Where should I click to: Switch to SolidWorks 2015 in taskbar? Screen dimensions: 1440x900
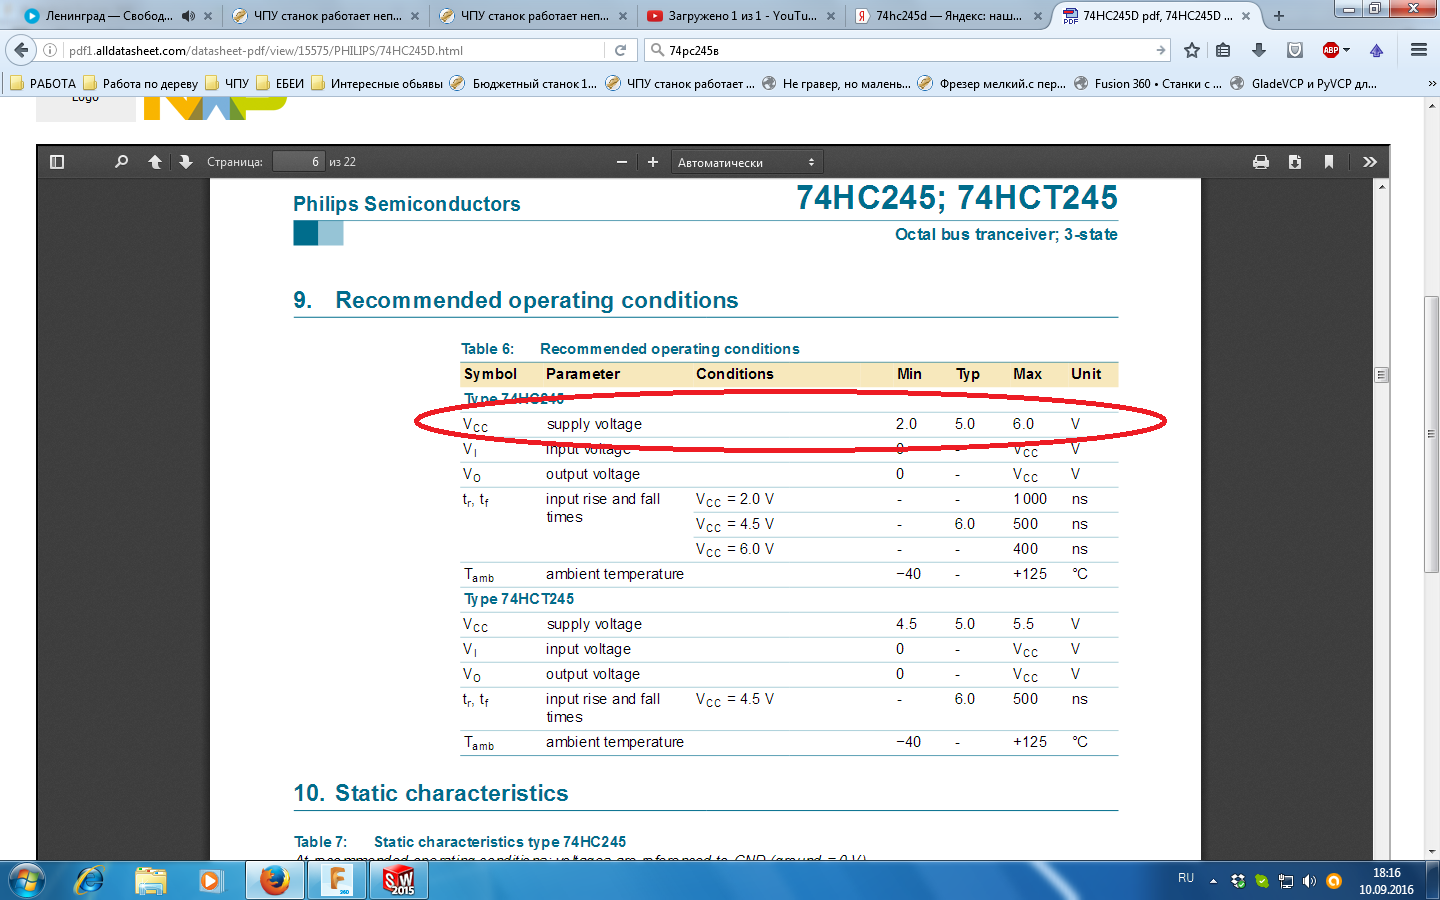[x=400, y=880]
